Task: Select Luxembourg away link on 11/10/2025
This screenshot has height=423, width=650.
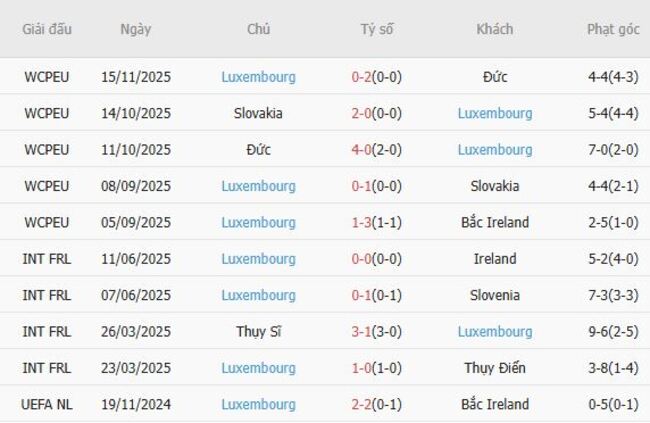Action: [495, 150]
